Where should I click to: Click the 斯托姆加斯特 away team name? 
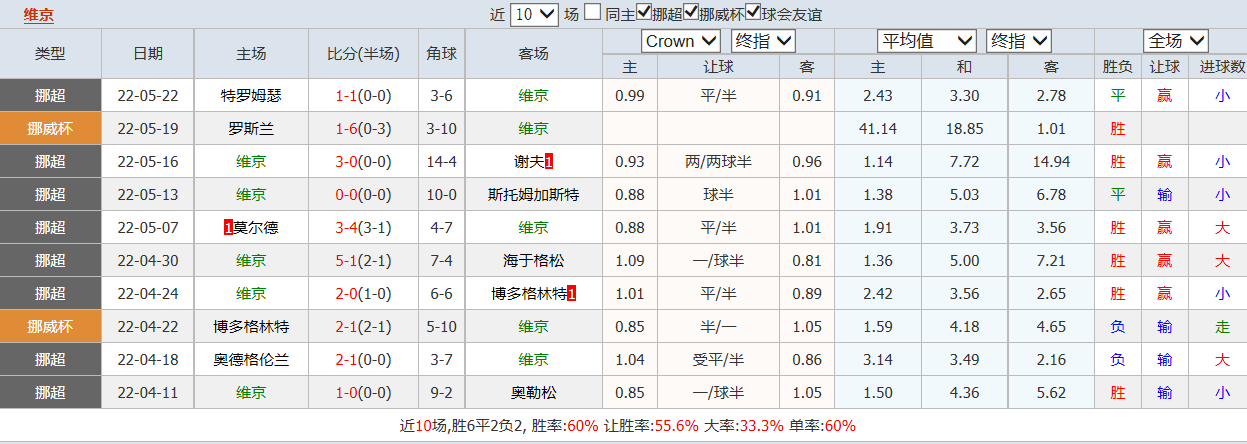pos(533,195)
